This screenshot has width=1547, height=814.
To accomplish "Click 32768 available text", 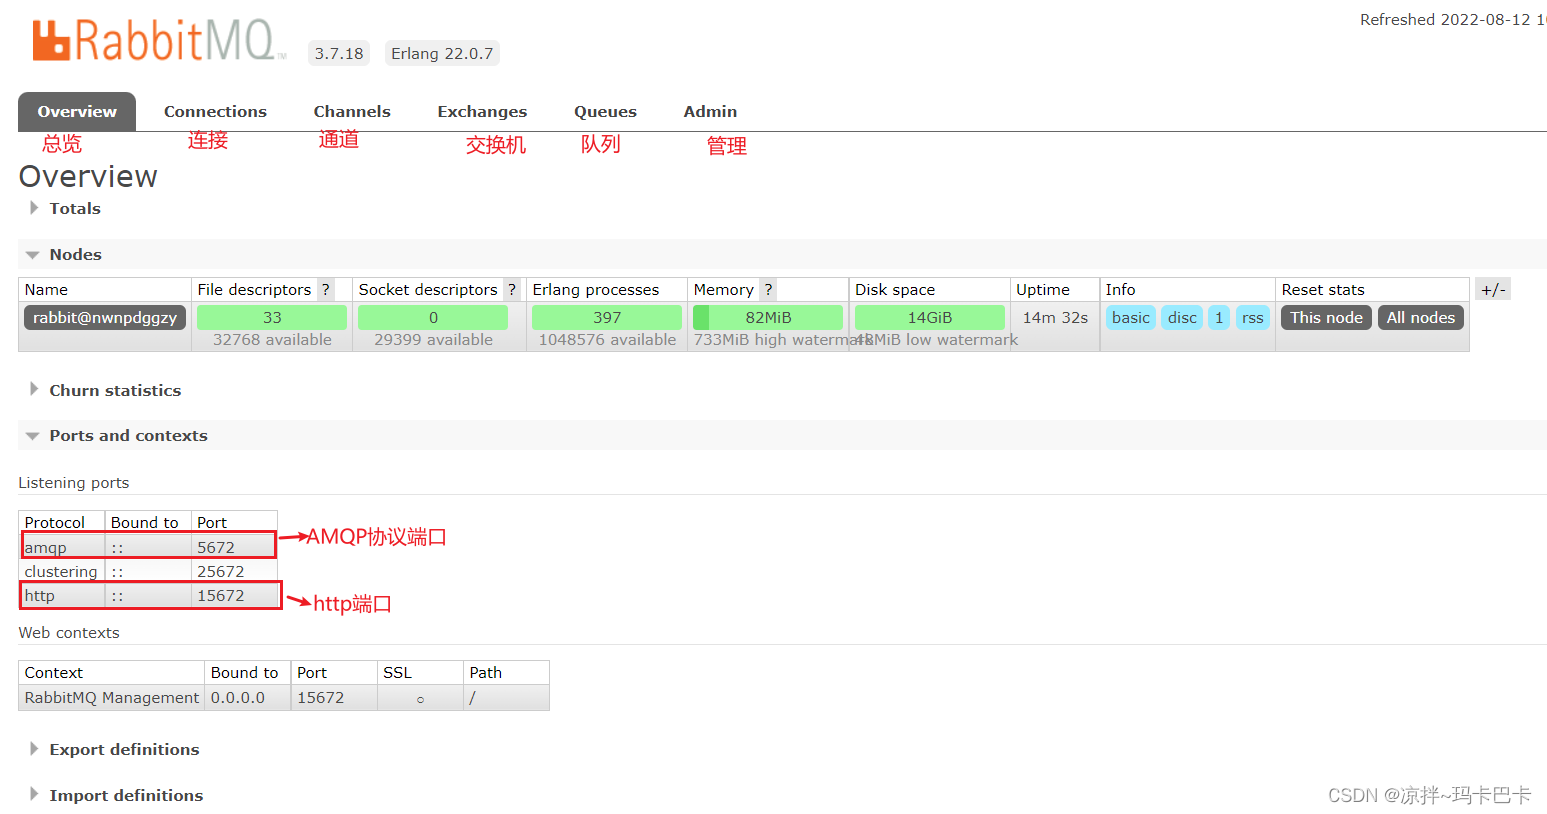I will pyautogui.click(x=272, y=340).
